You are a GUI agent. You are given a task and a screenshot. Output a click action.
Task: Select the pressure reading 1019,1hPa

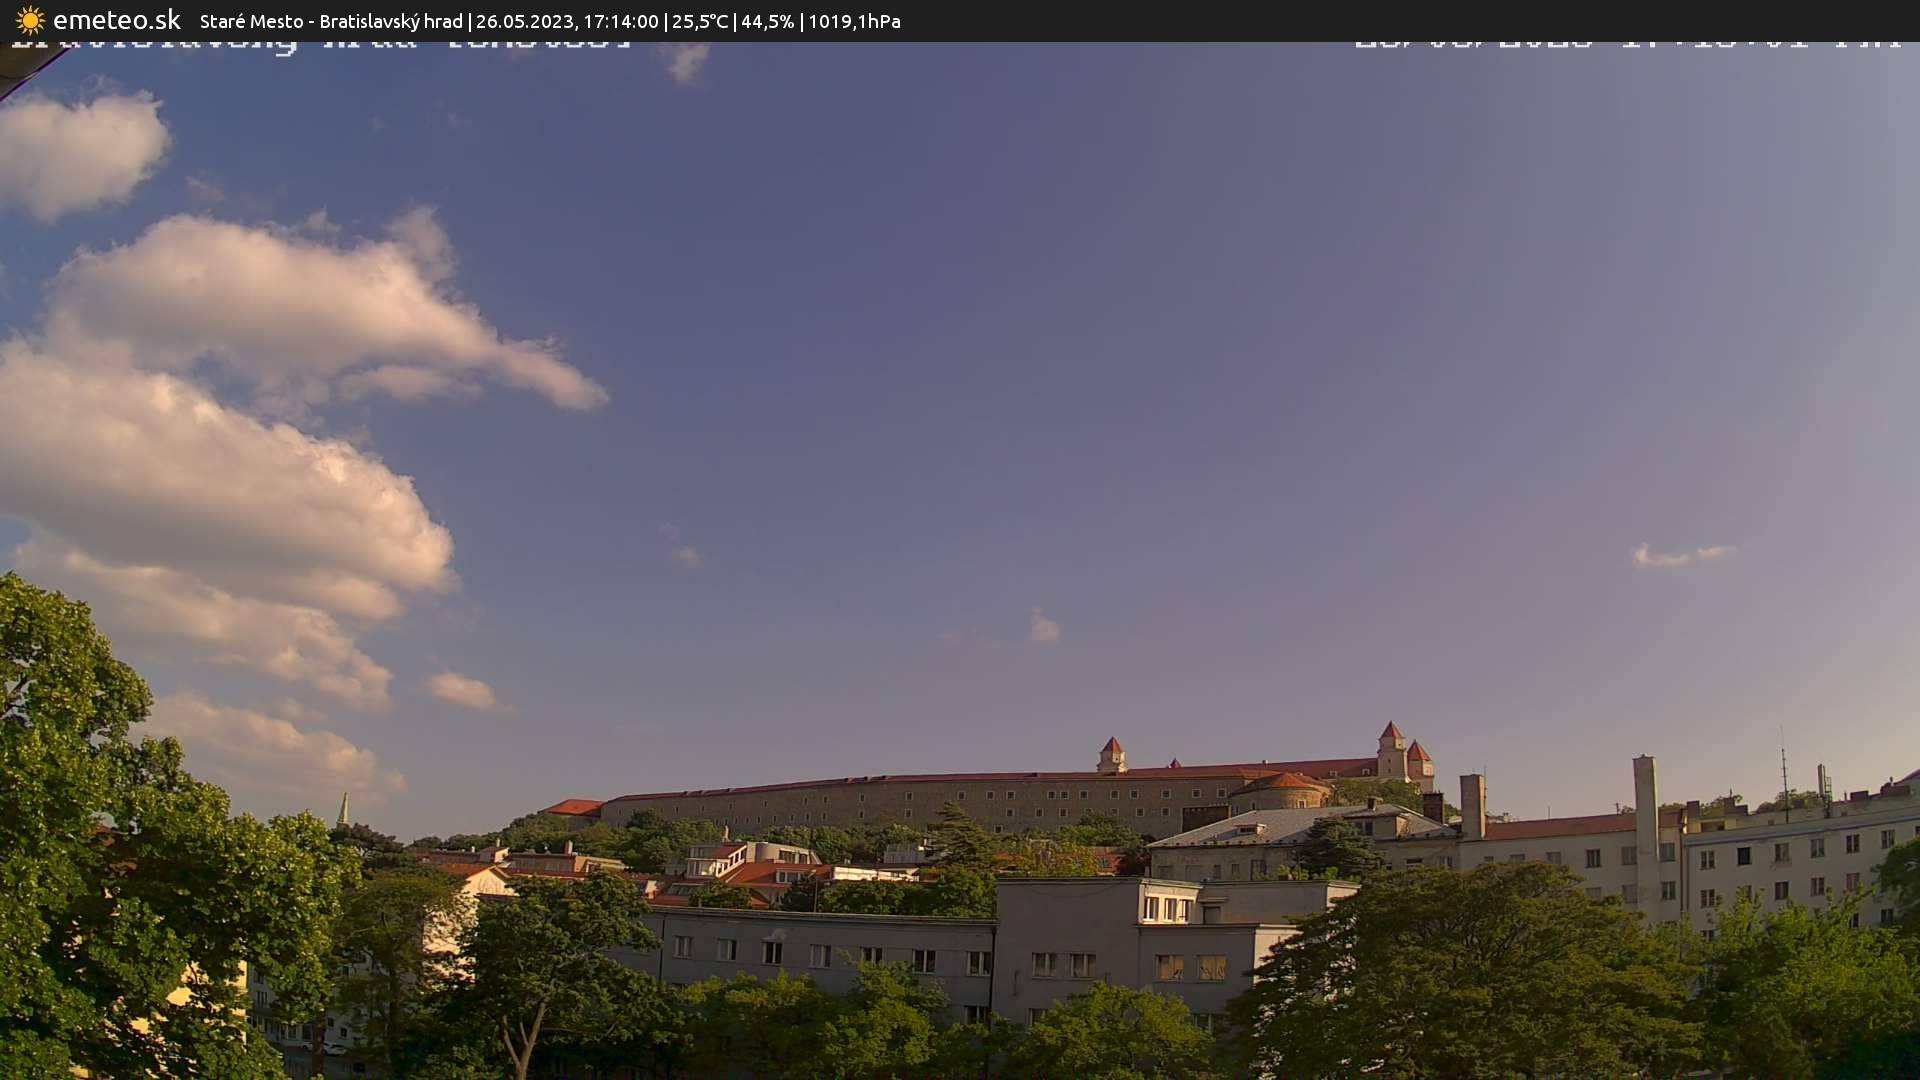click(854, 20)
